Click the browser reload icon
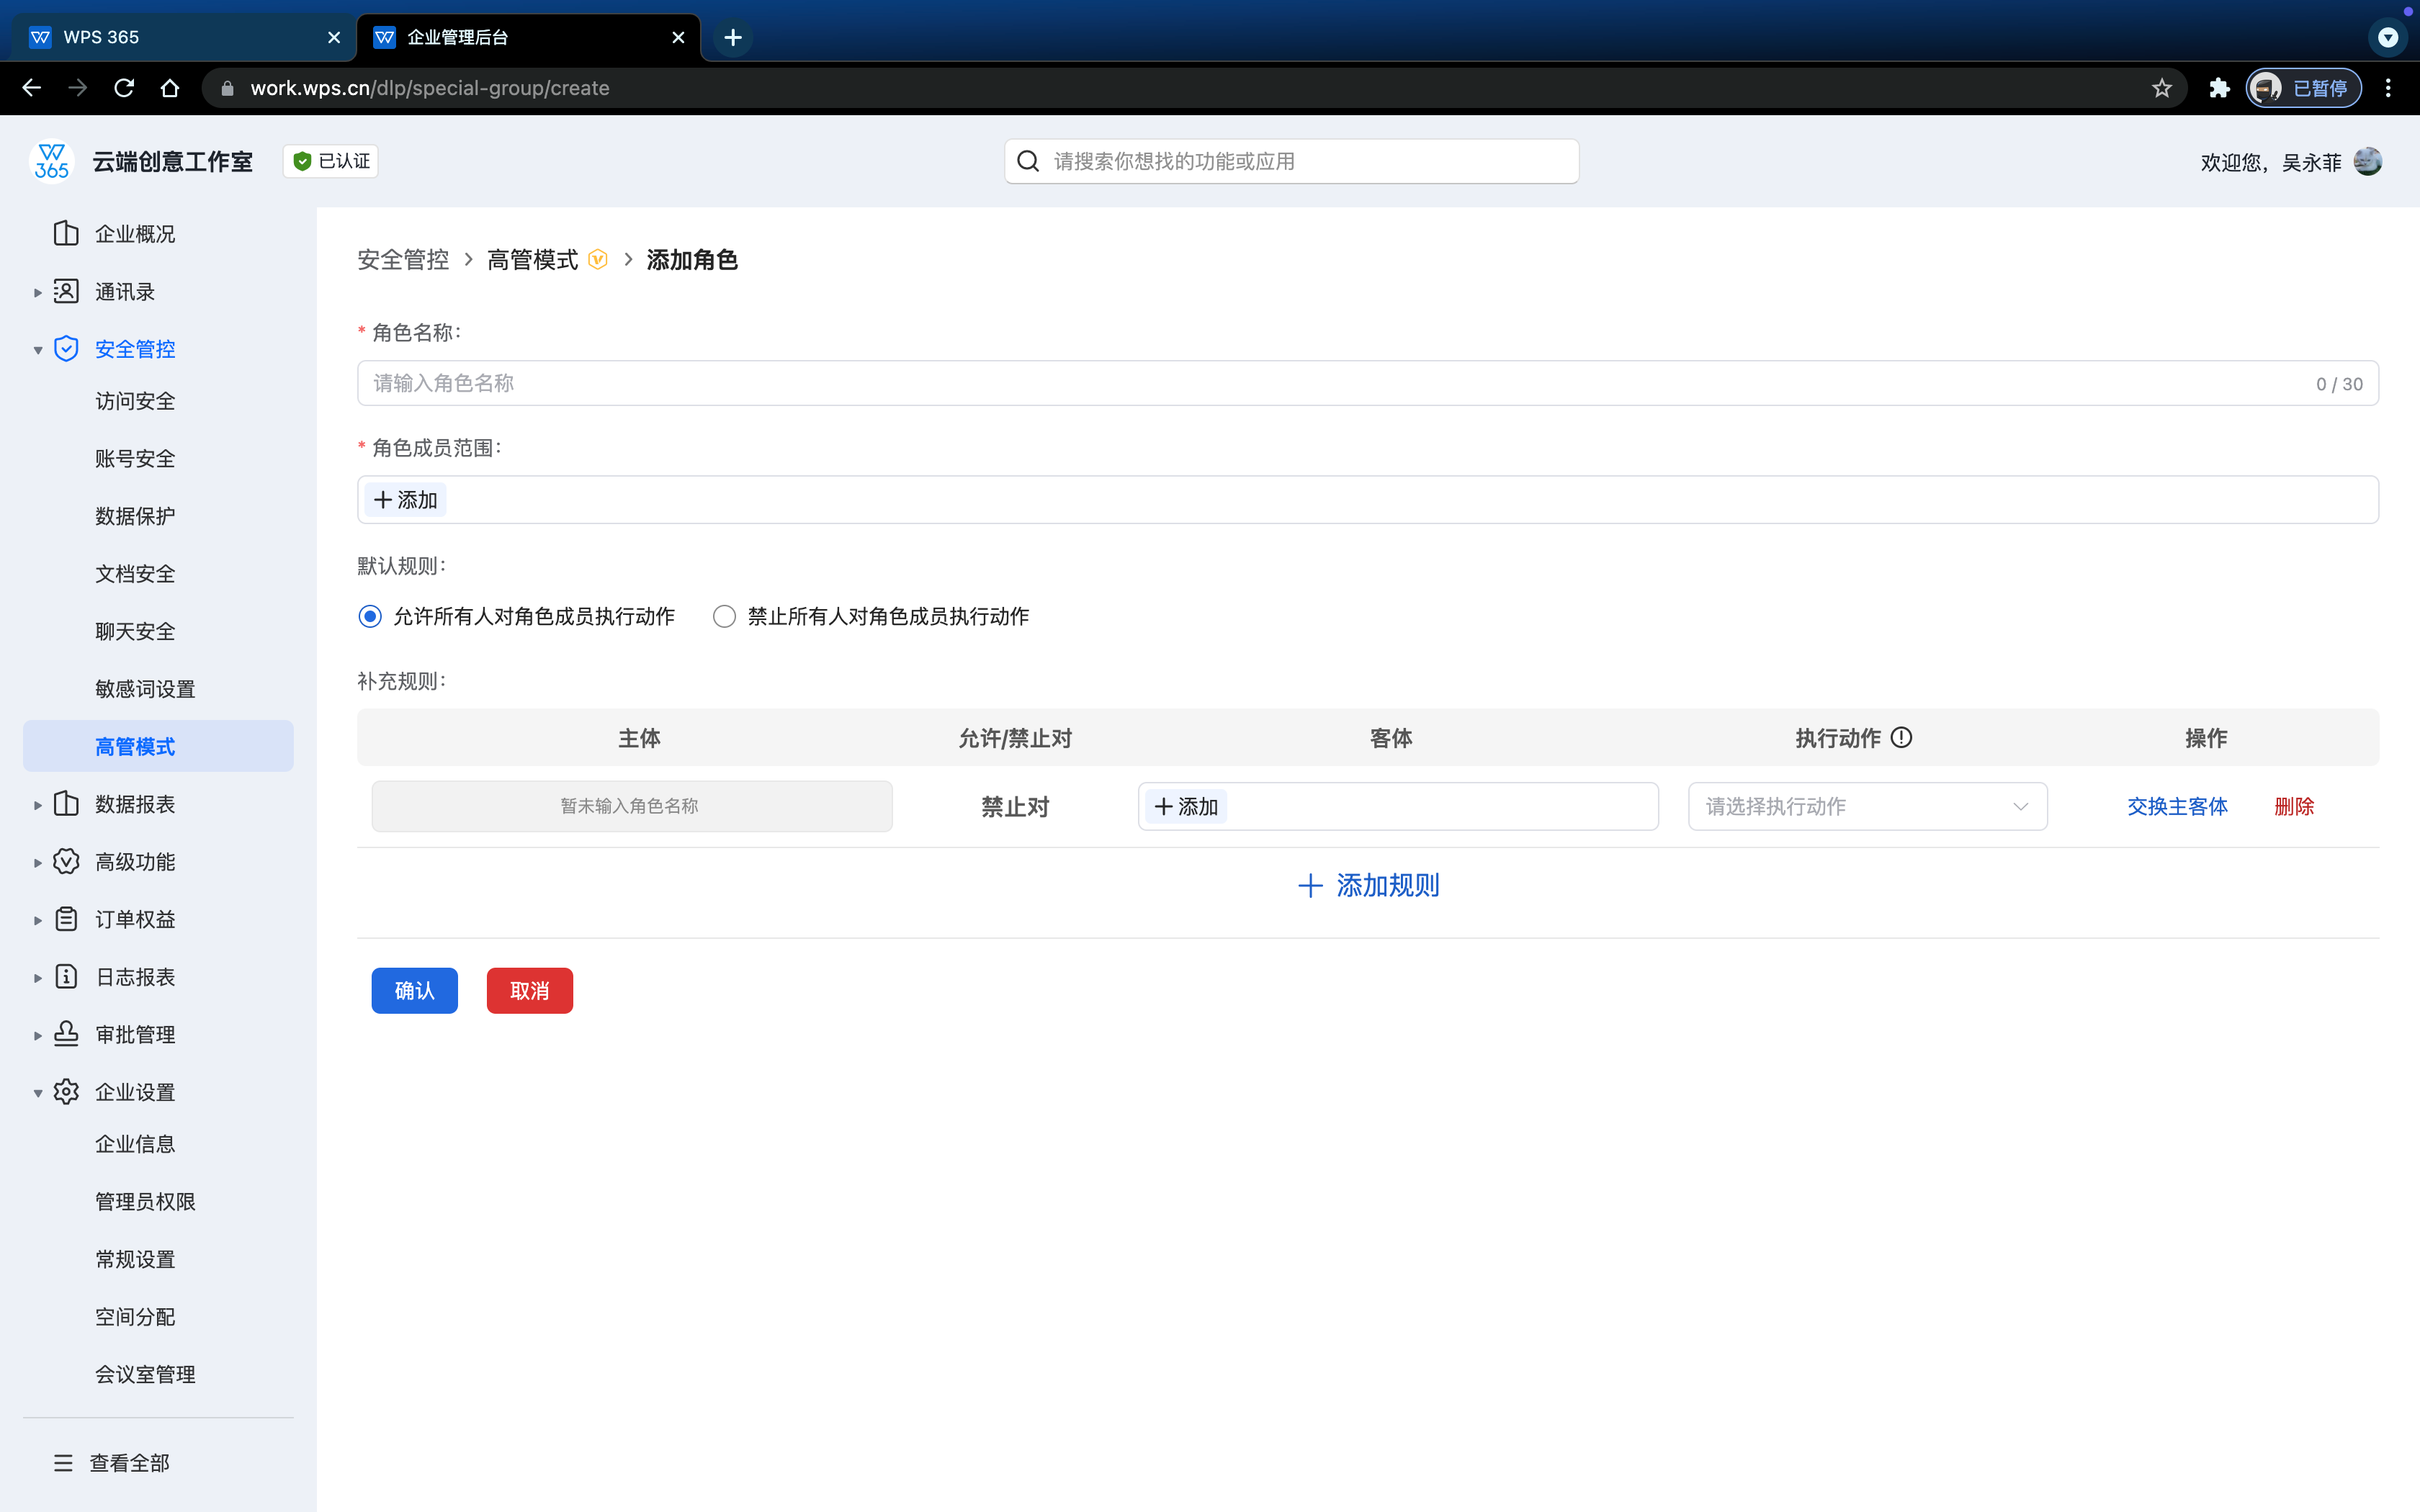 click(x=124, y=88)
